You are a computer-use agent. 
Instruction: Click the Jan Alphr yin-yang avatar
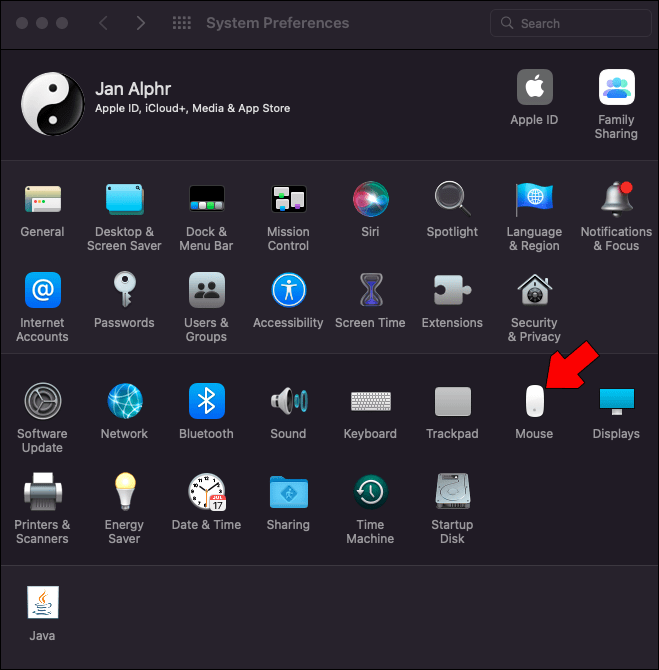coord(53,103)
